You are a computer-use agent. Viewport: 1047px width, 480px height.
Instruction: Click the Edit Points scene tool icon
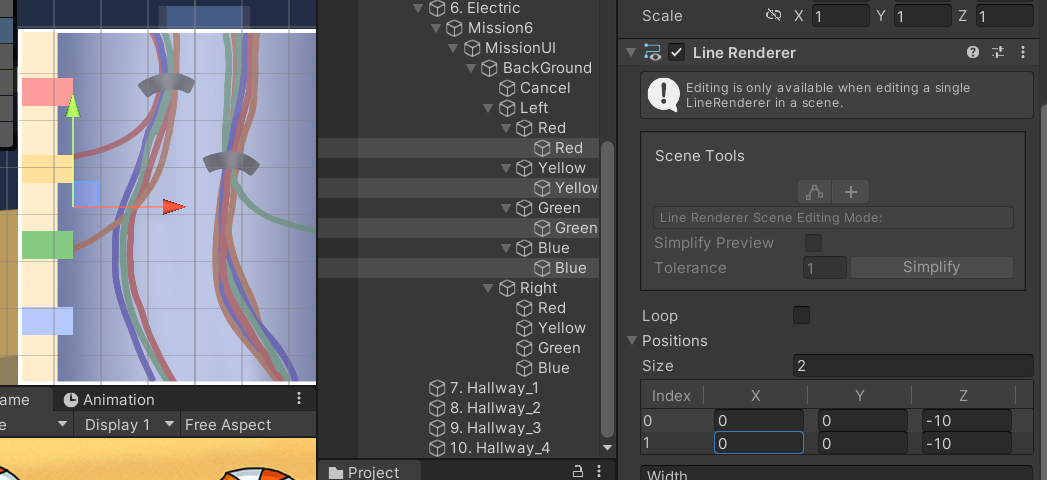pos(815,192)
